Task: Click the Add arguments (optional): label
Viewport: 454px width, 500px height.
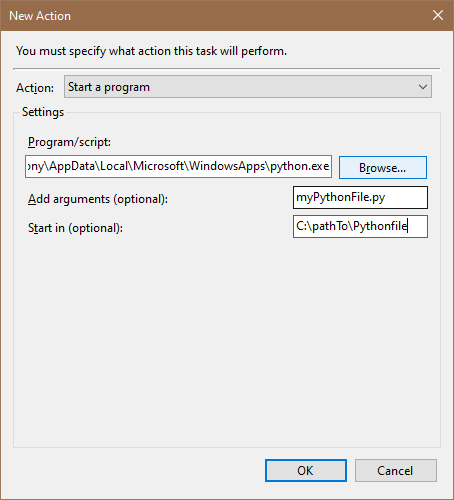Action: coord(98,199)
